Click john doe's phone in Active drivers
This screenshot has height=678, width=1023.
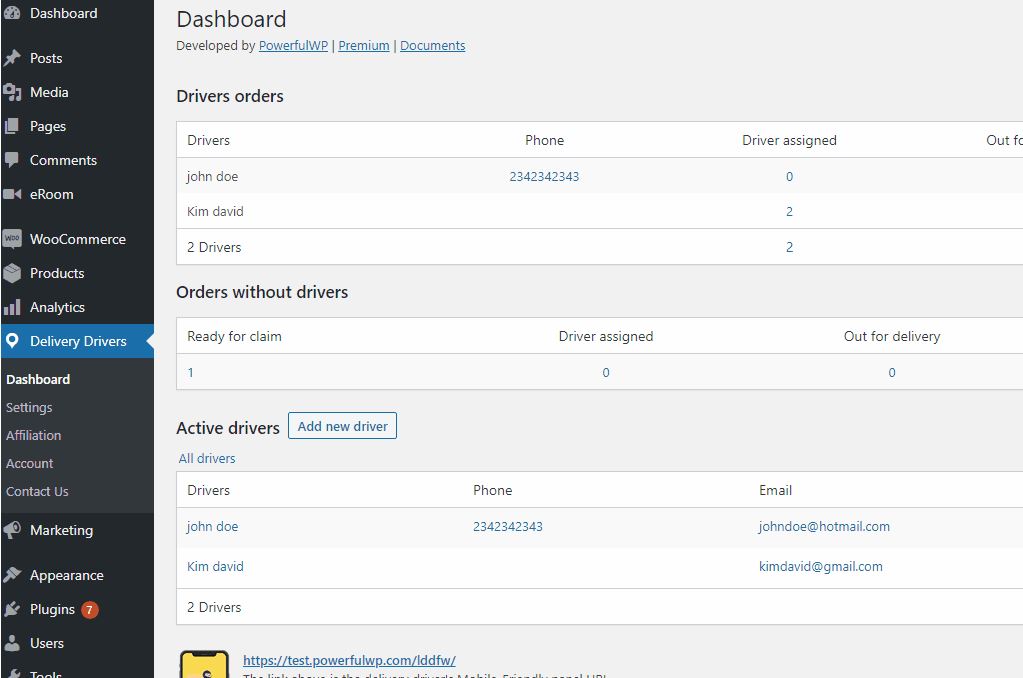click(x=508, y=527)
